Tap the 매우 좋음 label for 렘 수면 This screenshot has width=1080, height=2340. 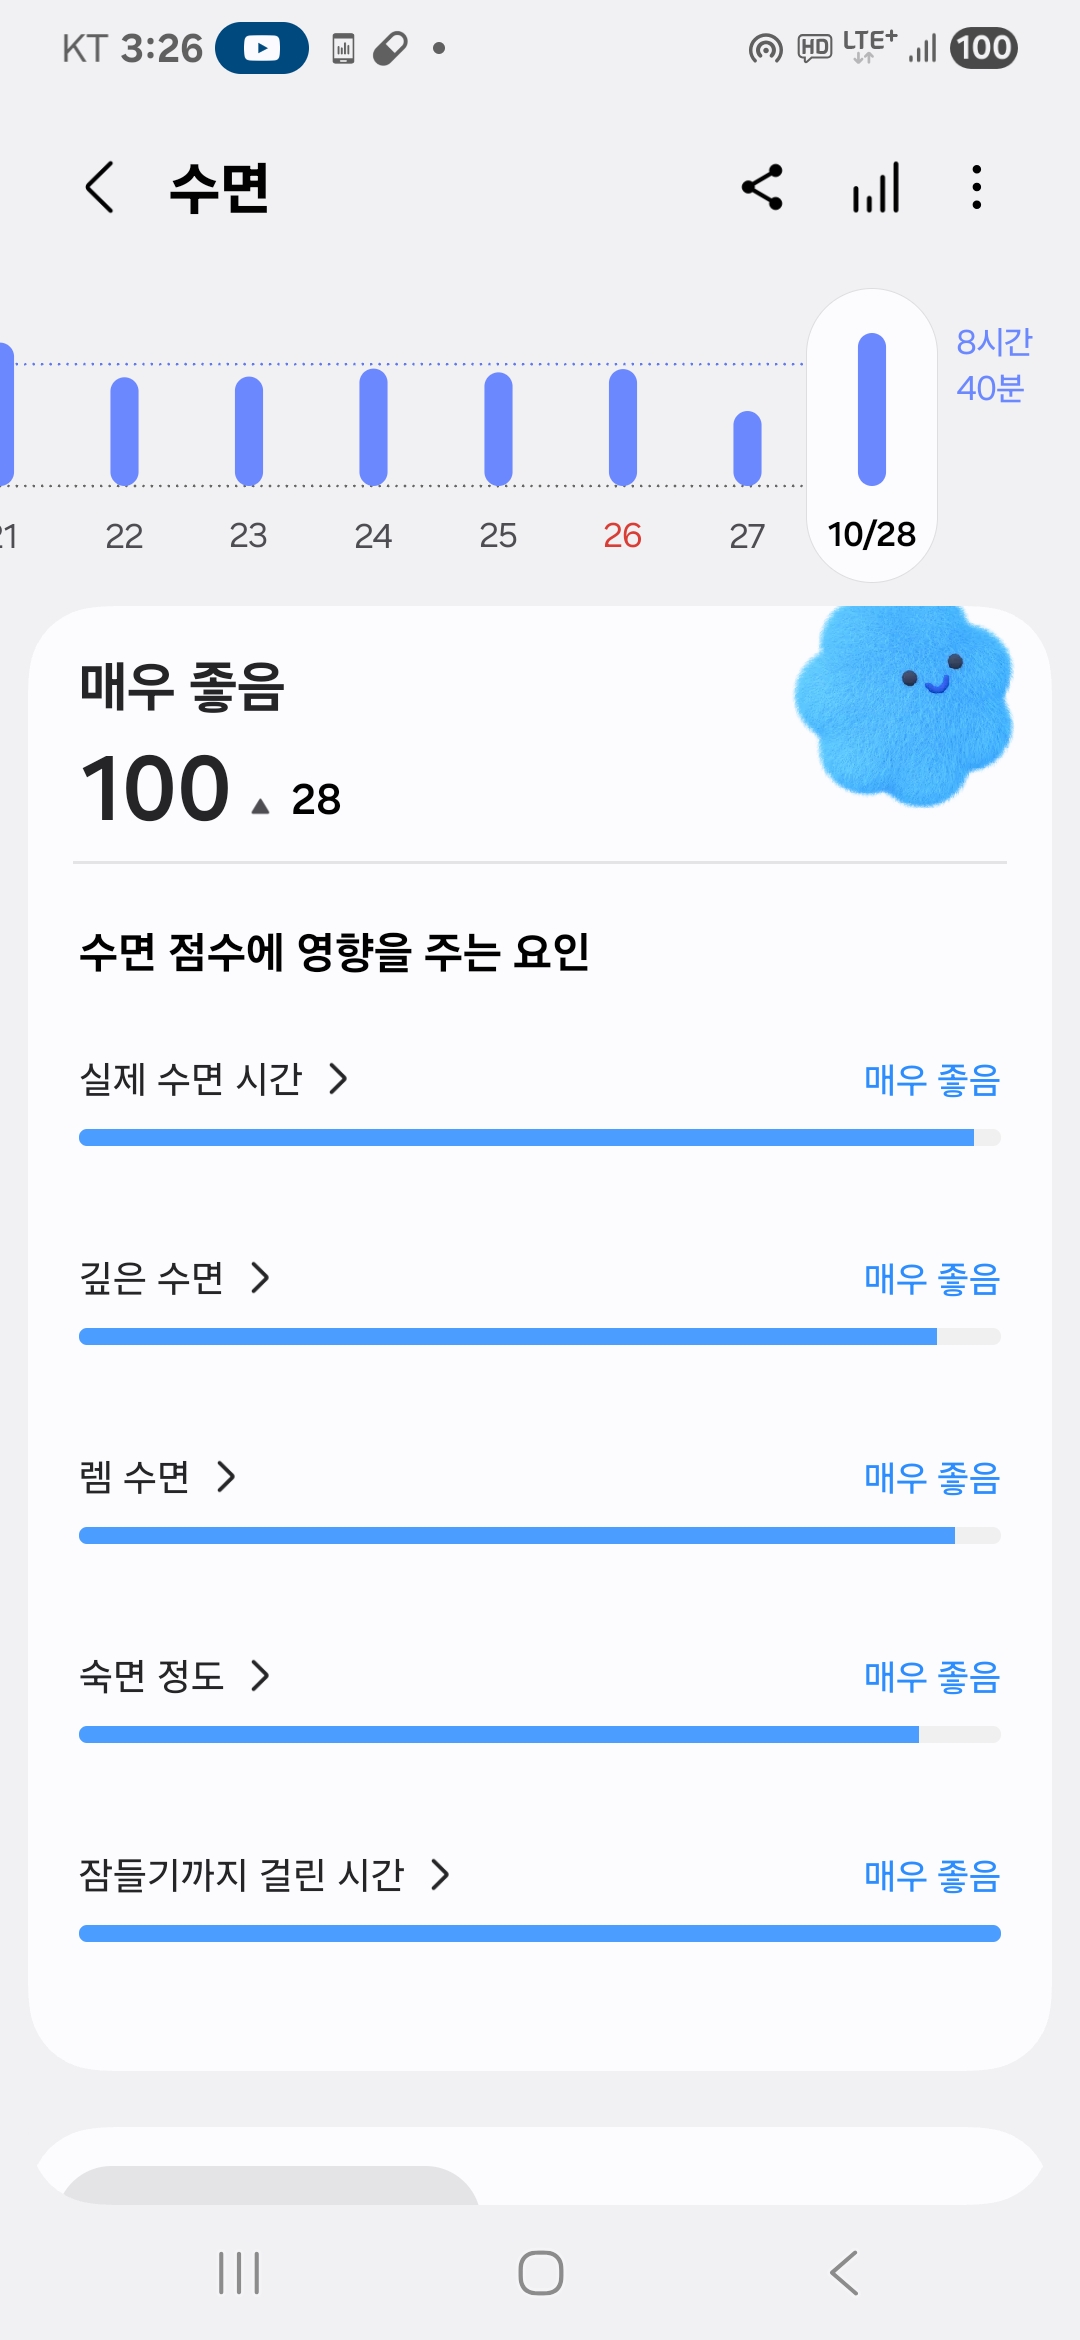(x=931, y=1477)
